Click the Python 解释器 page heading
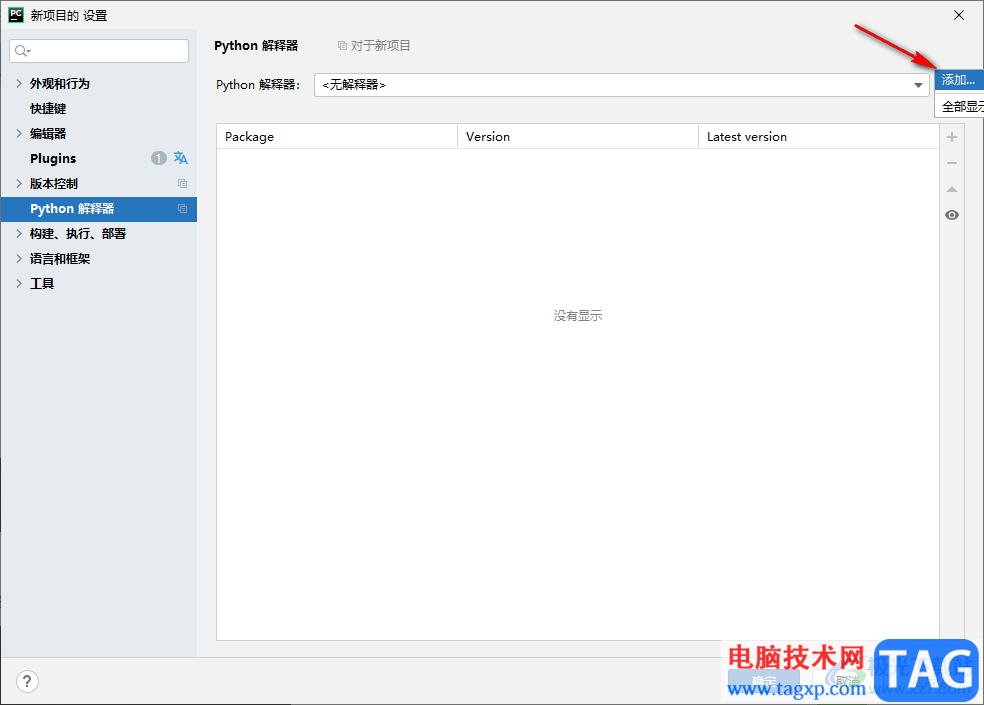The image size is (984, 705). (x=256, y=46)
